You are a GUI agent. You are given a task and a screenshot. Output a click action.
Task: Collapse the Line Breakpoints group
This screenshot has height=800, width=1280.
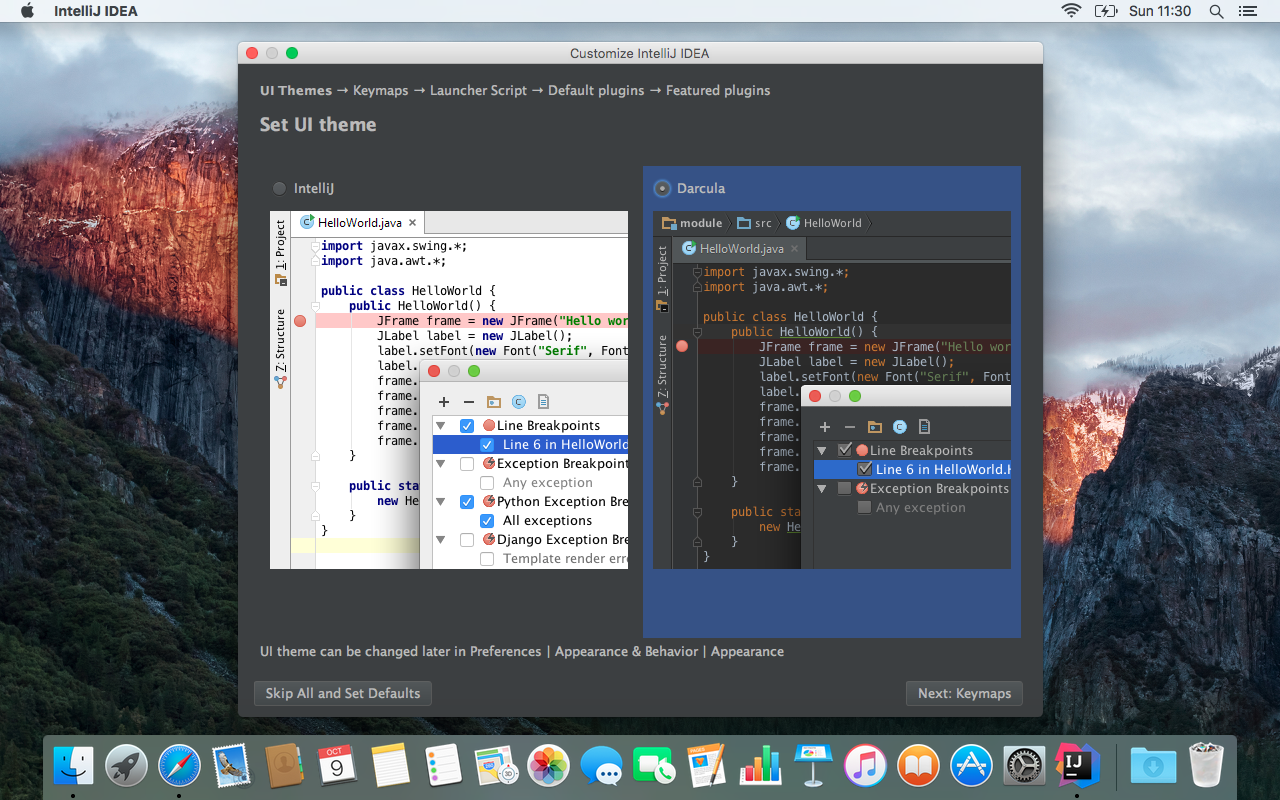click(x=440, y=424)
